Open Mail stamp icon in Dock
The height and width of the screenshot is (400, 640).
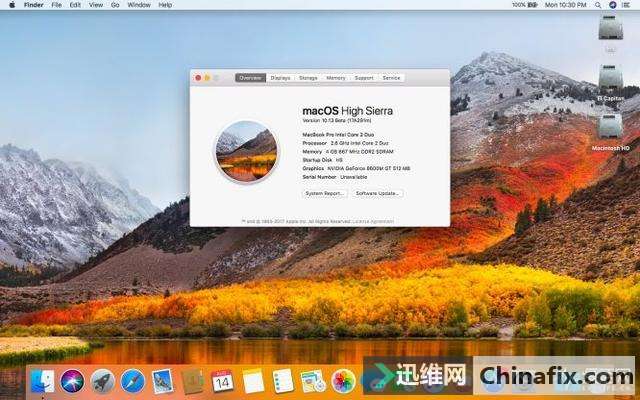(x=162, y=381)
